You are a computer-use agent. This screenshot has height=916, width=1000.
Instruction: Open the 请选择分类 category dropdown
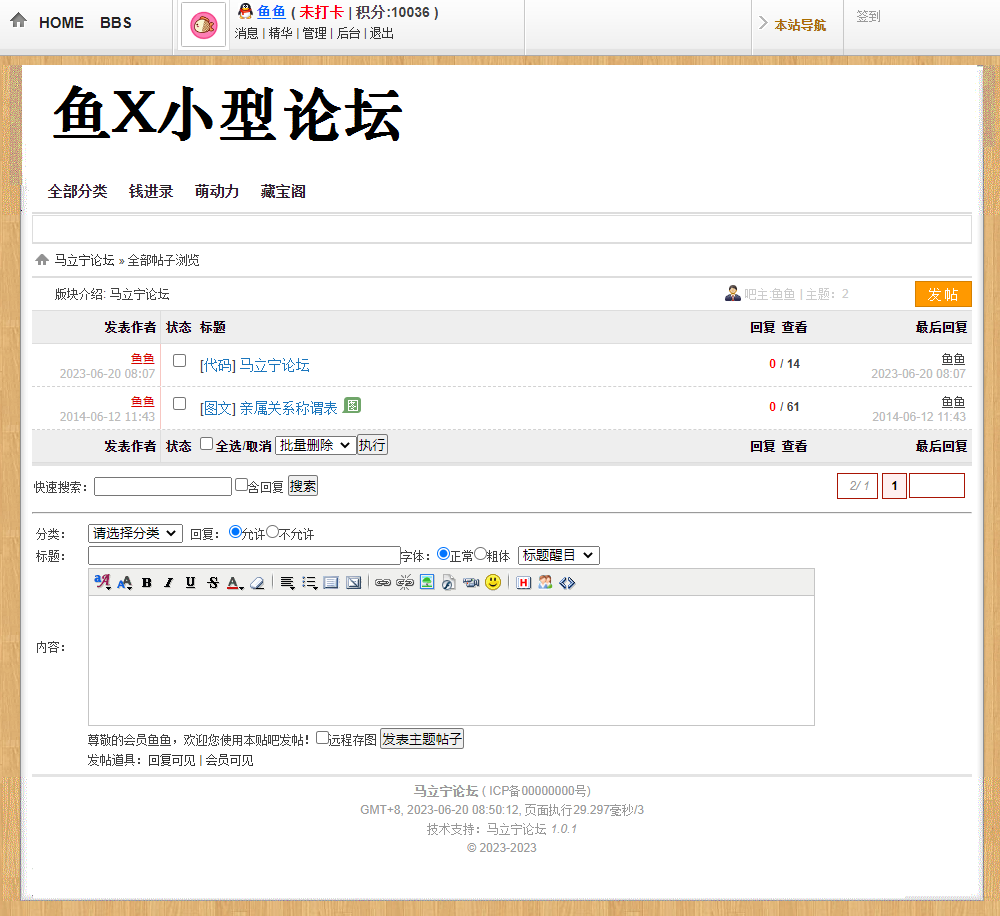click(135, 533)
